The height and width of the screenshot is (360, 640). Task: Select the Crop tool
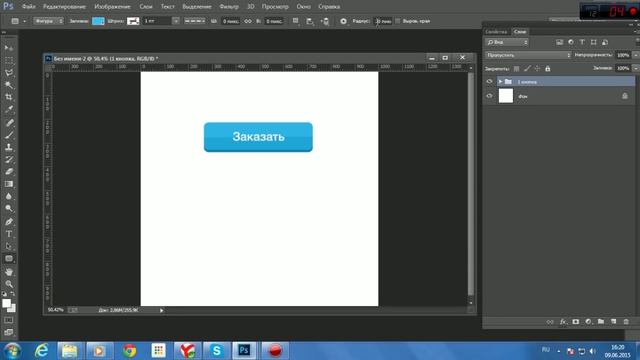pos(9,97)
